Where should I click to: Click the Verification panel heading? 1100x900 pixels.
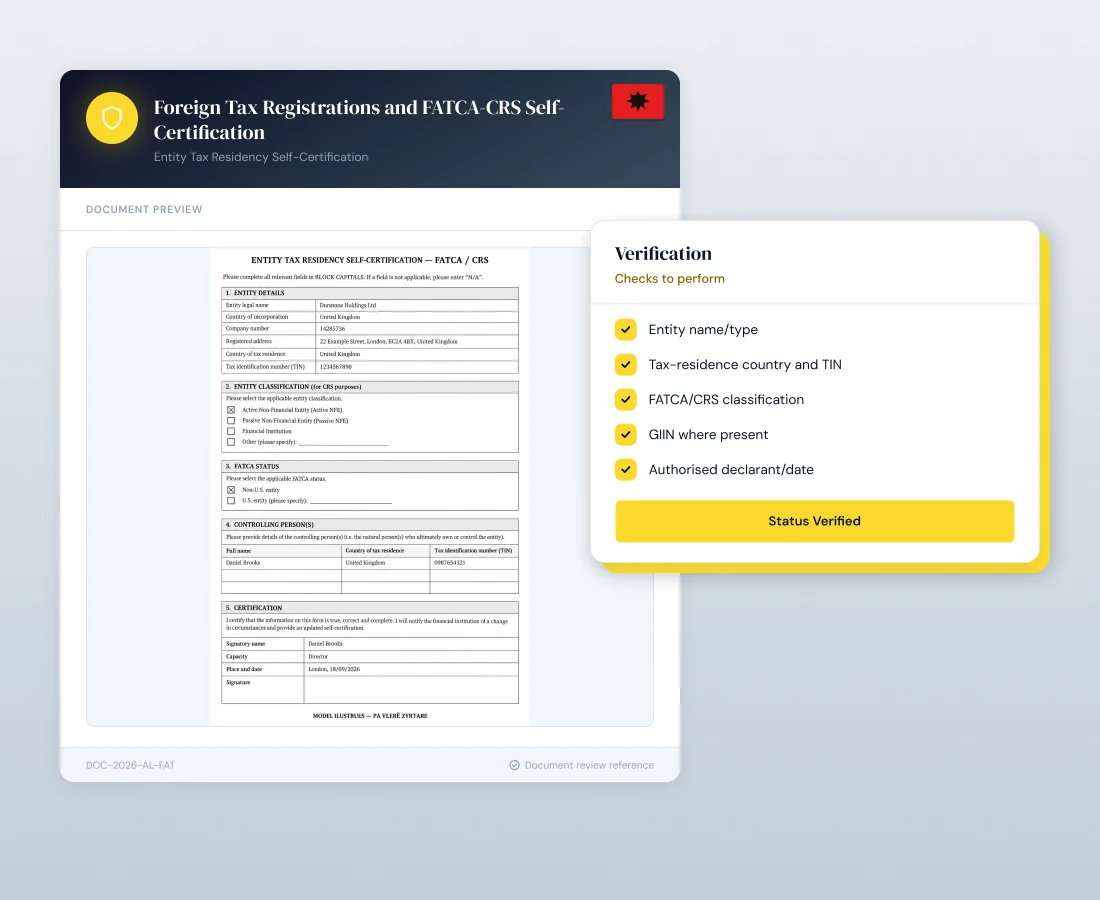[663, 253]
